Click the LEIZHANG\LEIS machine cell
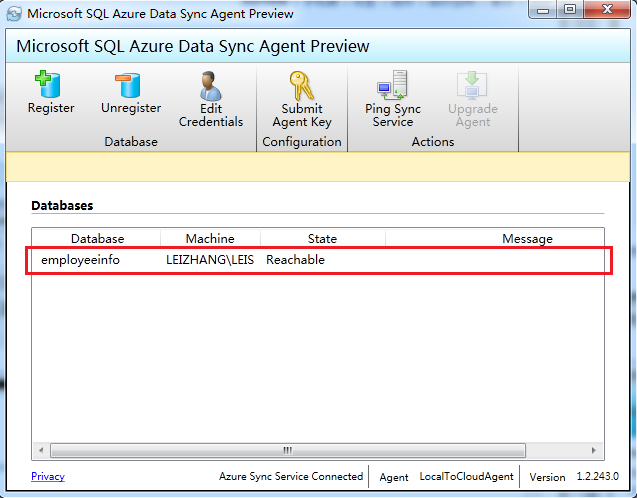This screenshot has width=637, height=498. click(x=210, y=260)
